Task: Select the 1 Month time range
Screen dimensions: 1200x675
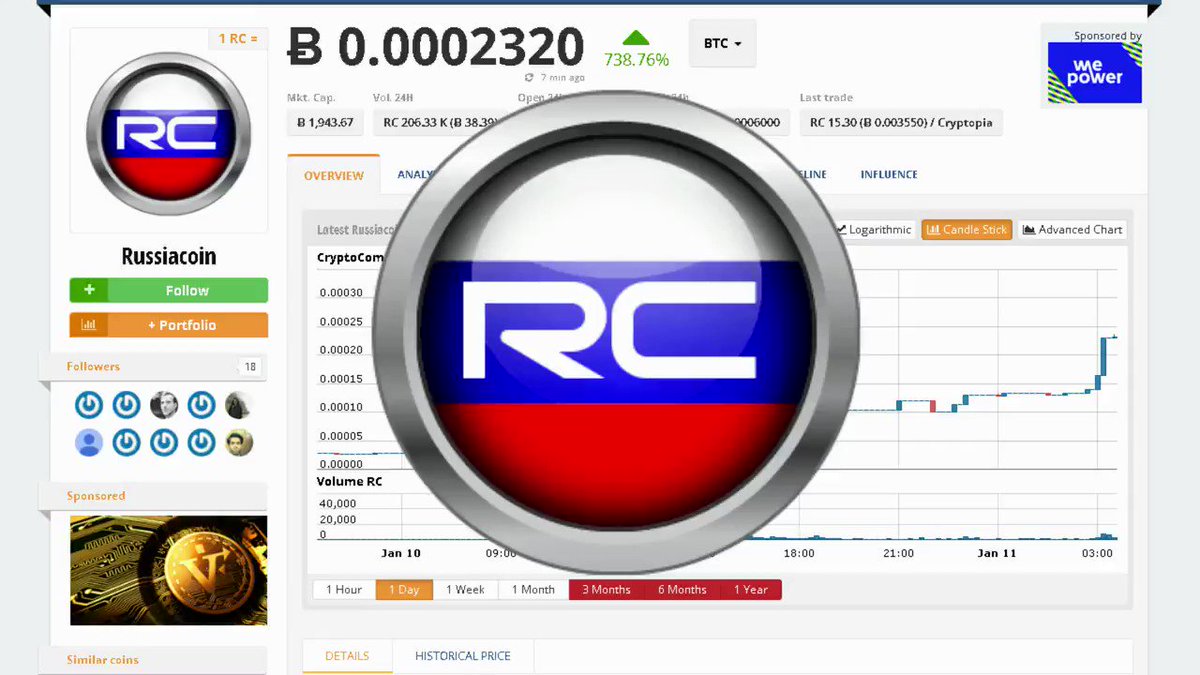Action: pyautogui.click(x=533, y=589)
